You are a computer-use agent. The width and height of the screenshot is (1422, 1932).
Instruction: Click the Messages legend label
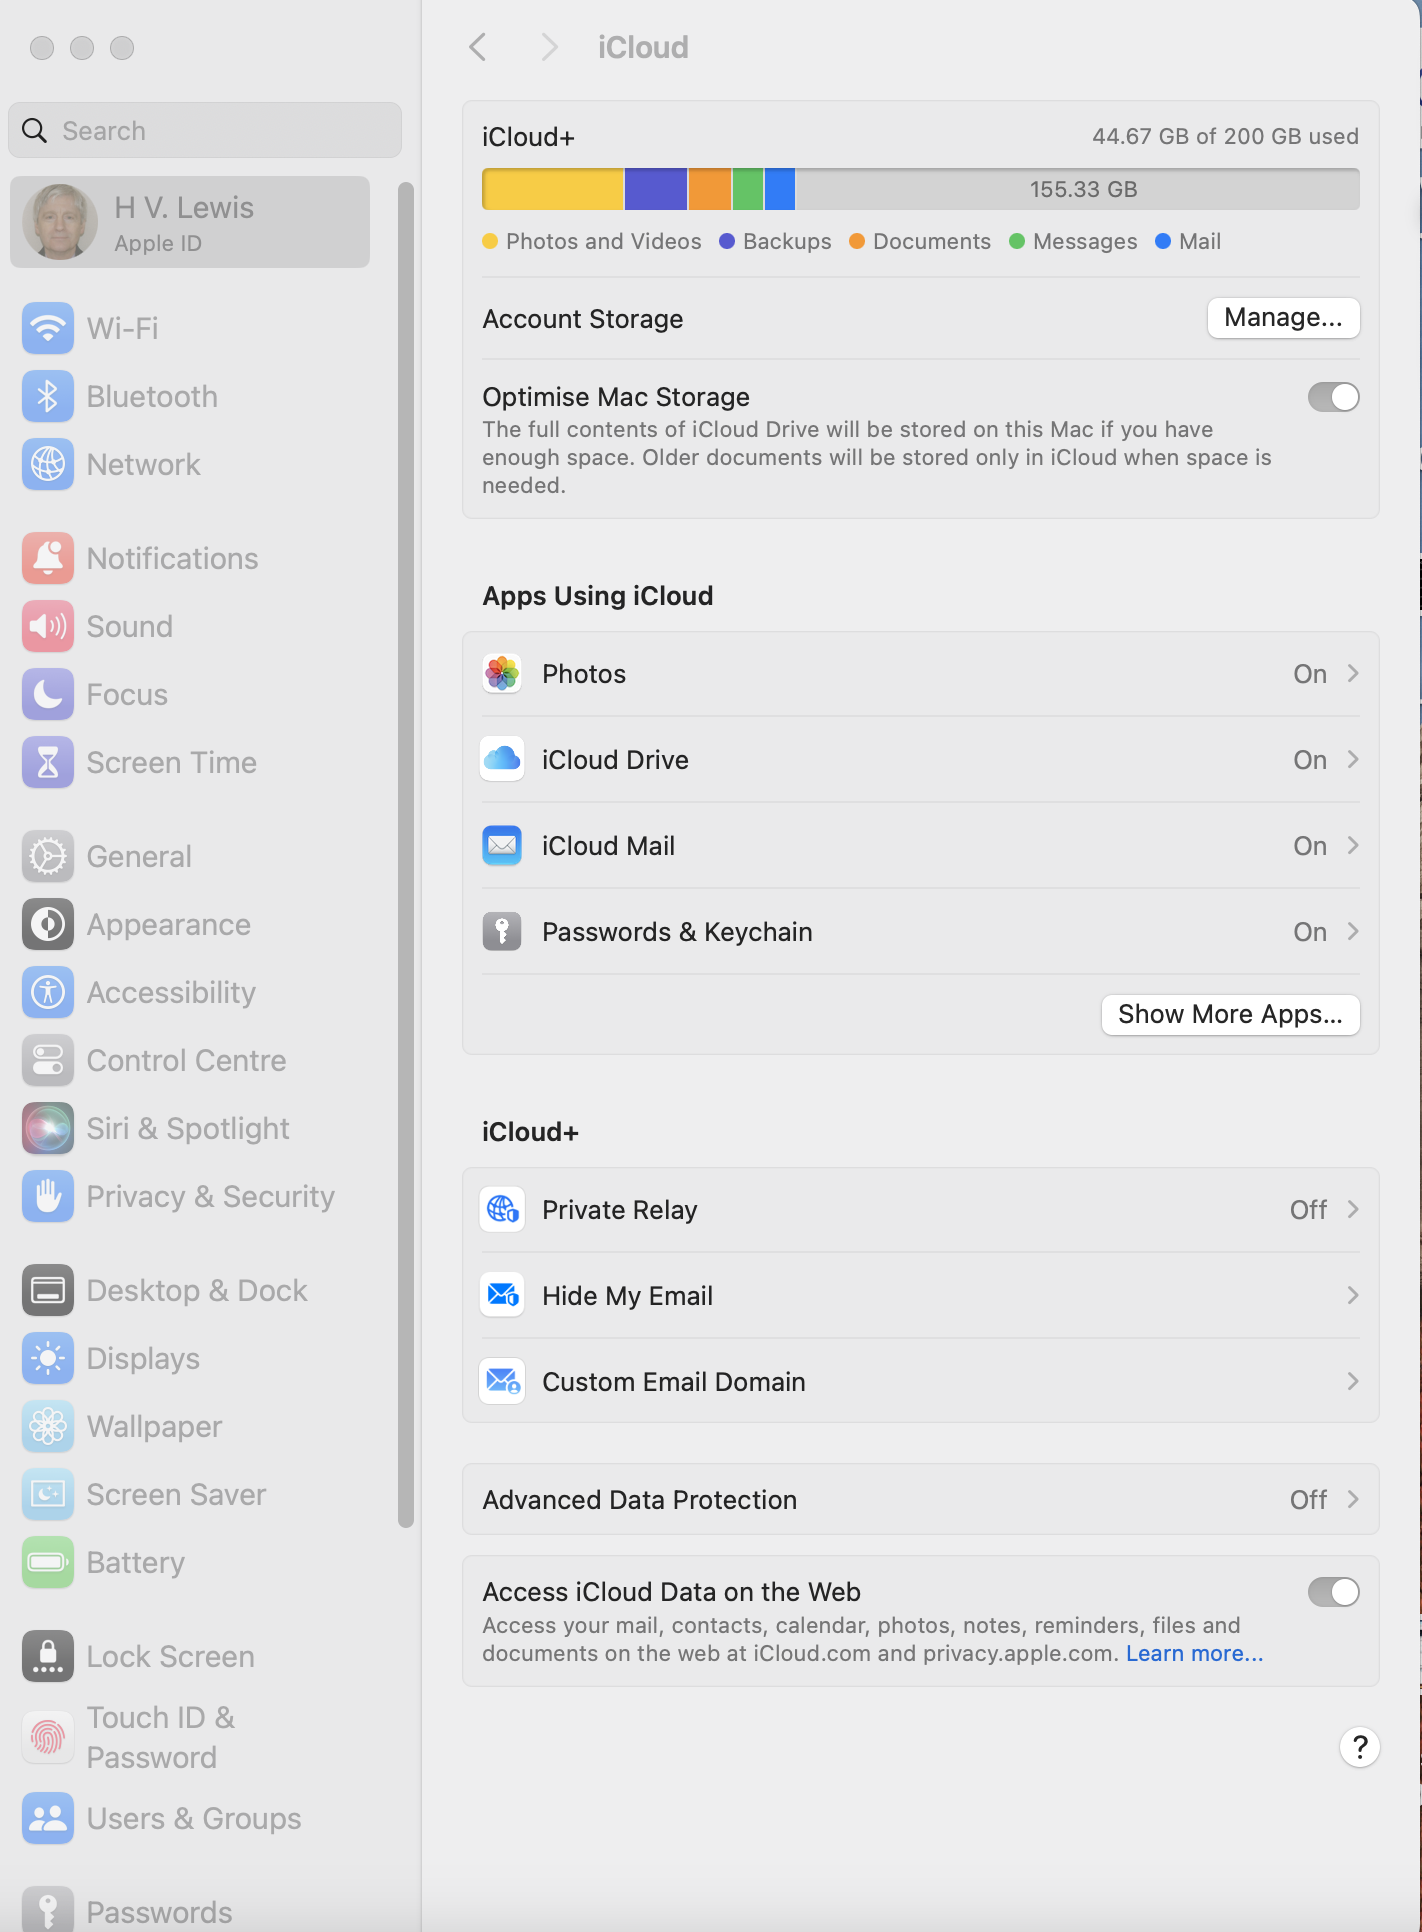click(x=1085, y=241)
